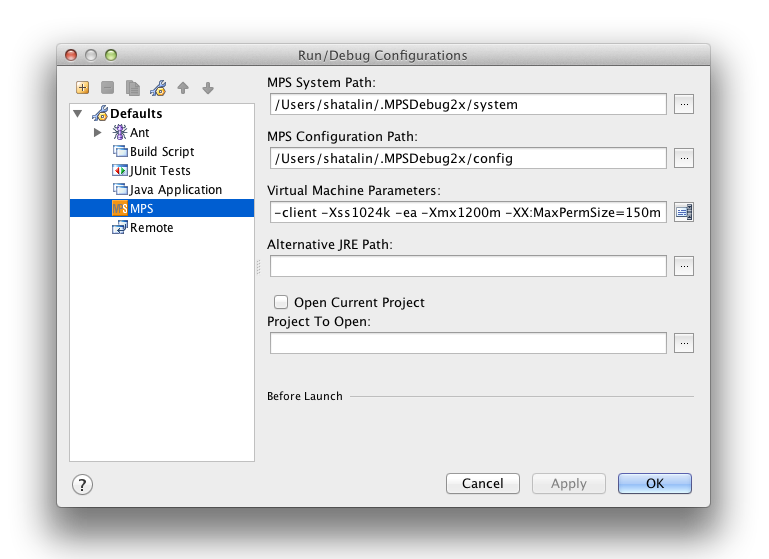Click the Remove Configuration minus icon
Image resolution: width=769 pixels, height=559 pixels.
tap(107, 88)
